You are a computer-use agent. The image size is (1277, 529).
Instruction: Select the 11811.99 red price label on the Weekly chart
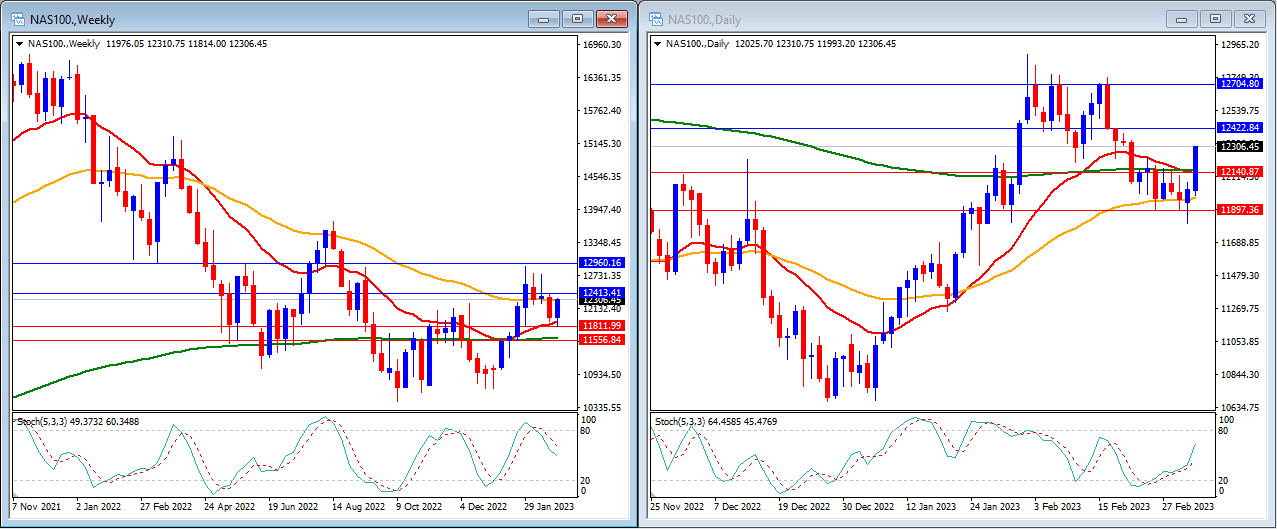[602, 326]
